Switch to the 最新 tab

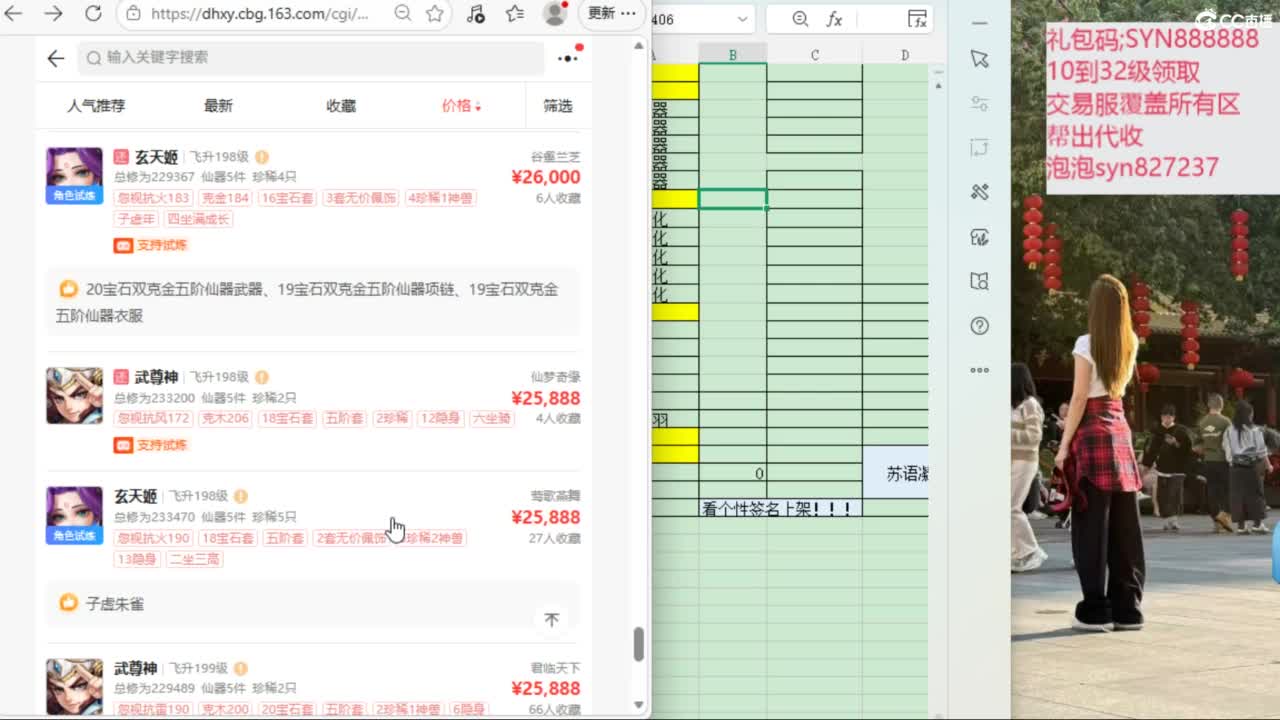(x=218, y=105)
